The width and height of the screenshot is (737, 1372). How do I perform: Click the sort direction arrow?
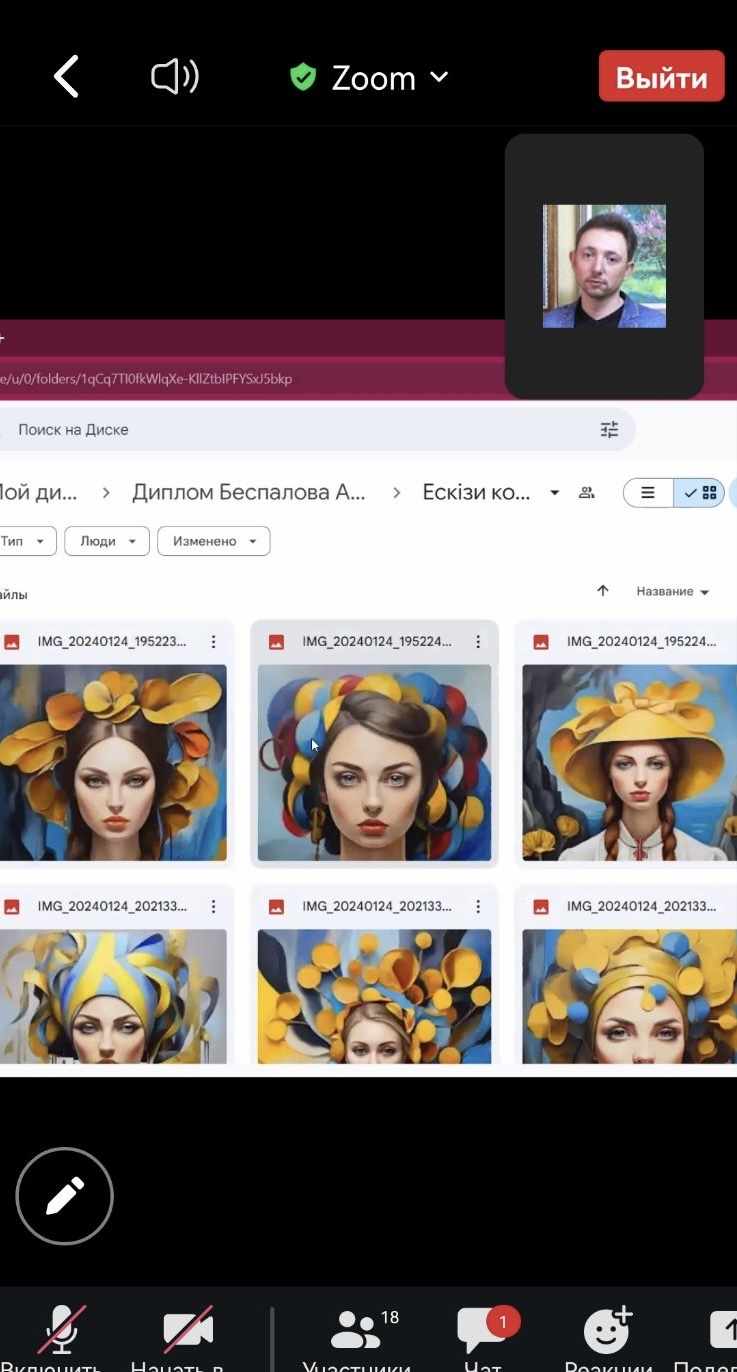tap(603, 591)
